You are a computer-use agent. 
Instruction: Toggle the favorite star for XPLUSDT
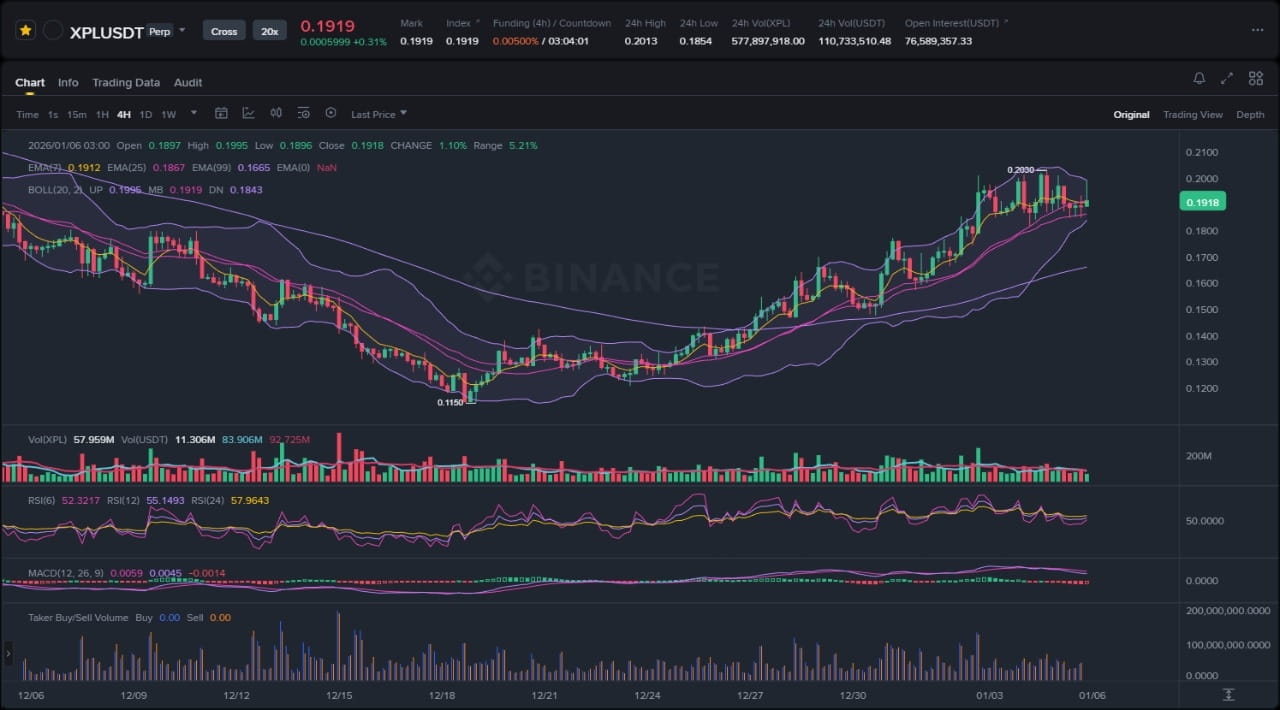[26, 31]
